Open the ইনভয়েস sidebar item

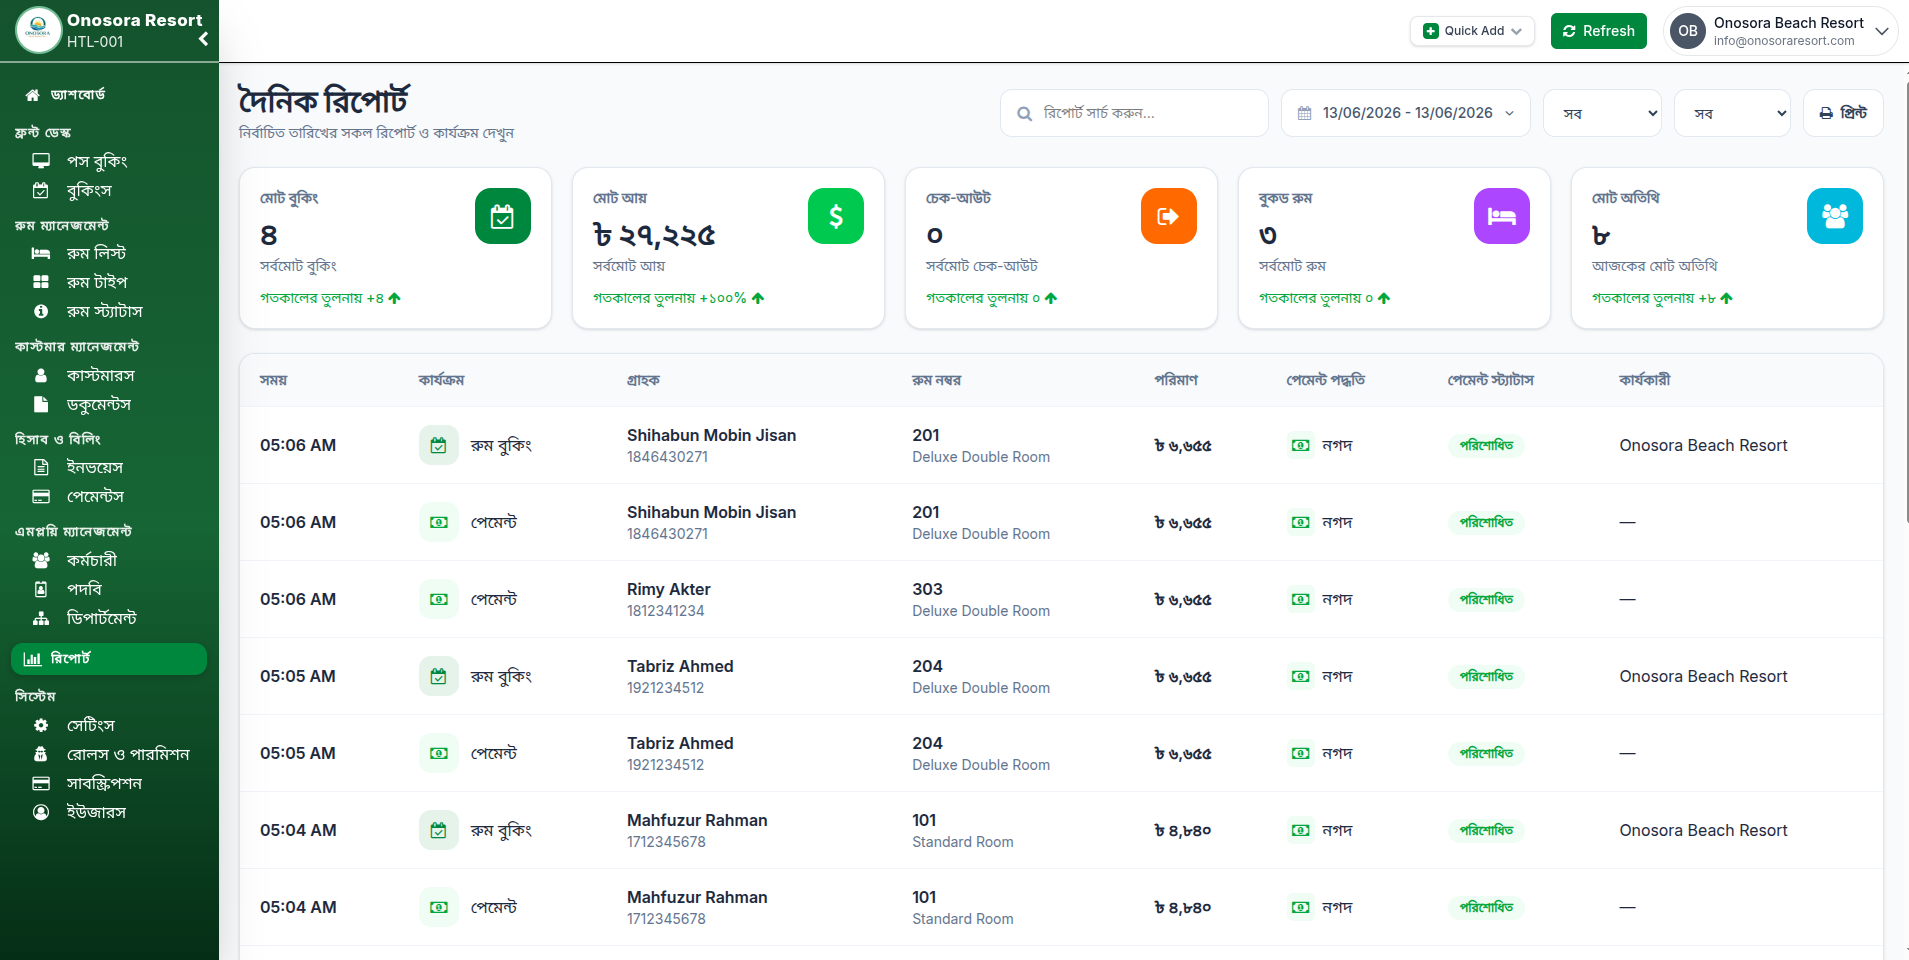point(95,467)
